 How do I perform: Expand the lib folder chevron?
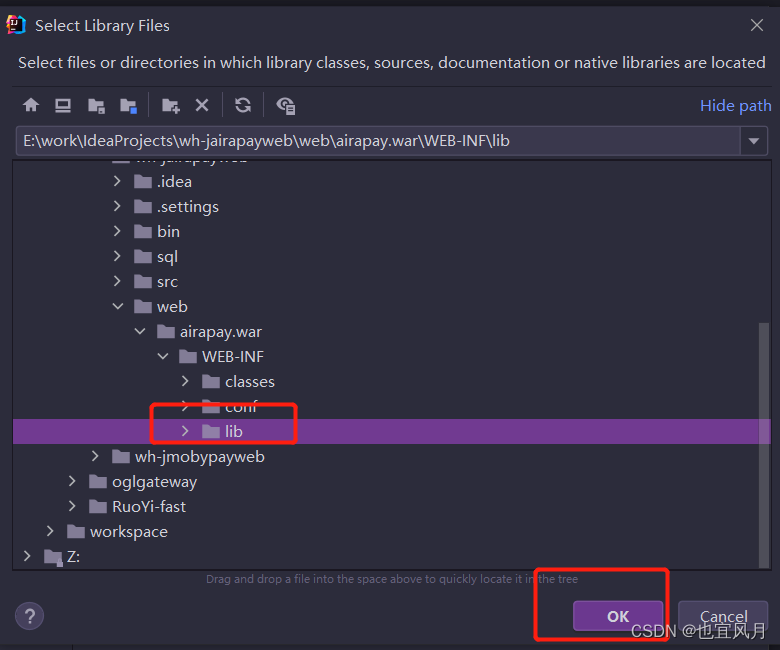(185, 431)
